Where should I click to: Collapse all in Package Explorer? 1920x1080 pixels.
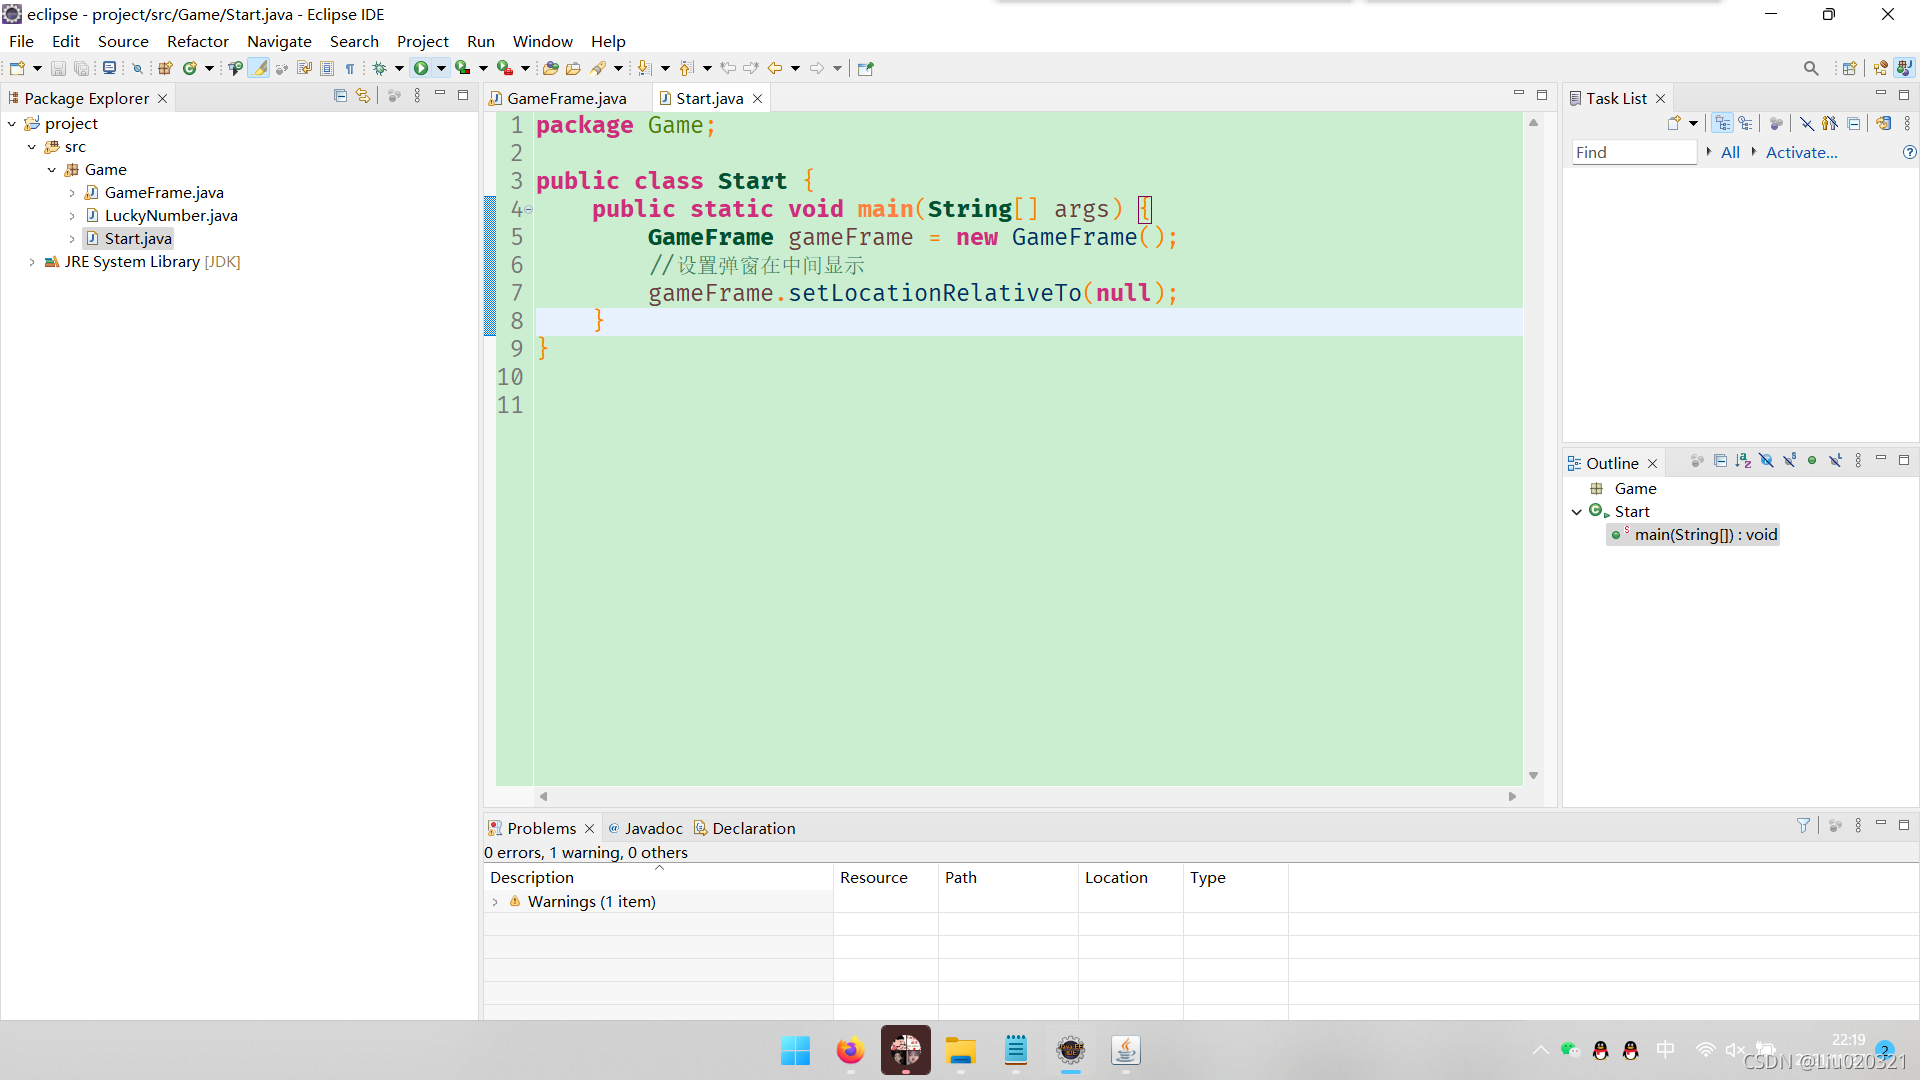coord(340,96)
